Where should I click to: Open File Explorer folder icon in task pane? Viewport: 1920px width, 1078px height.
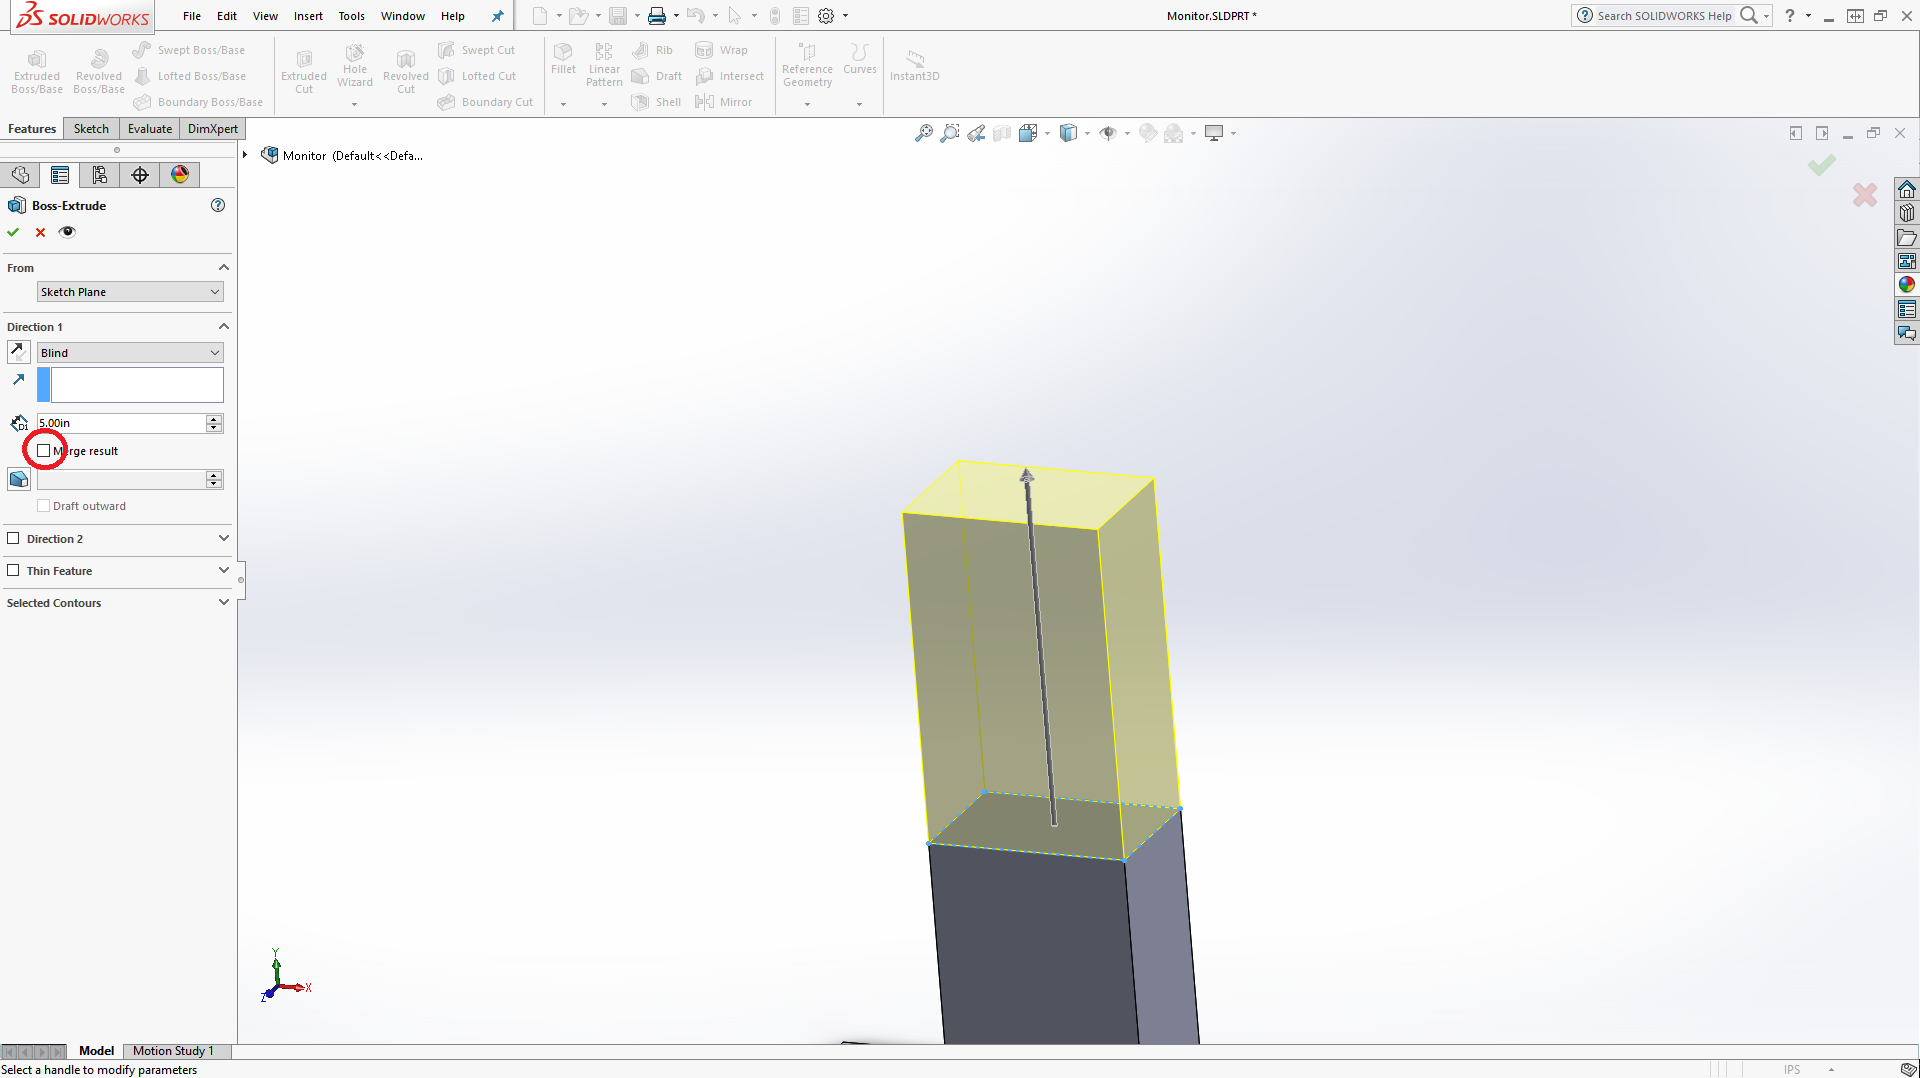point(1907,238)
